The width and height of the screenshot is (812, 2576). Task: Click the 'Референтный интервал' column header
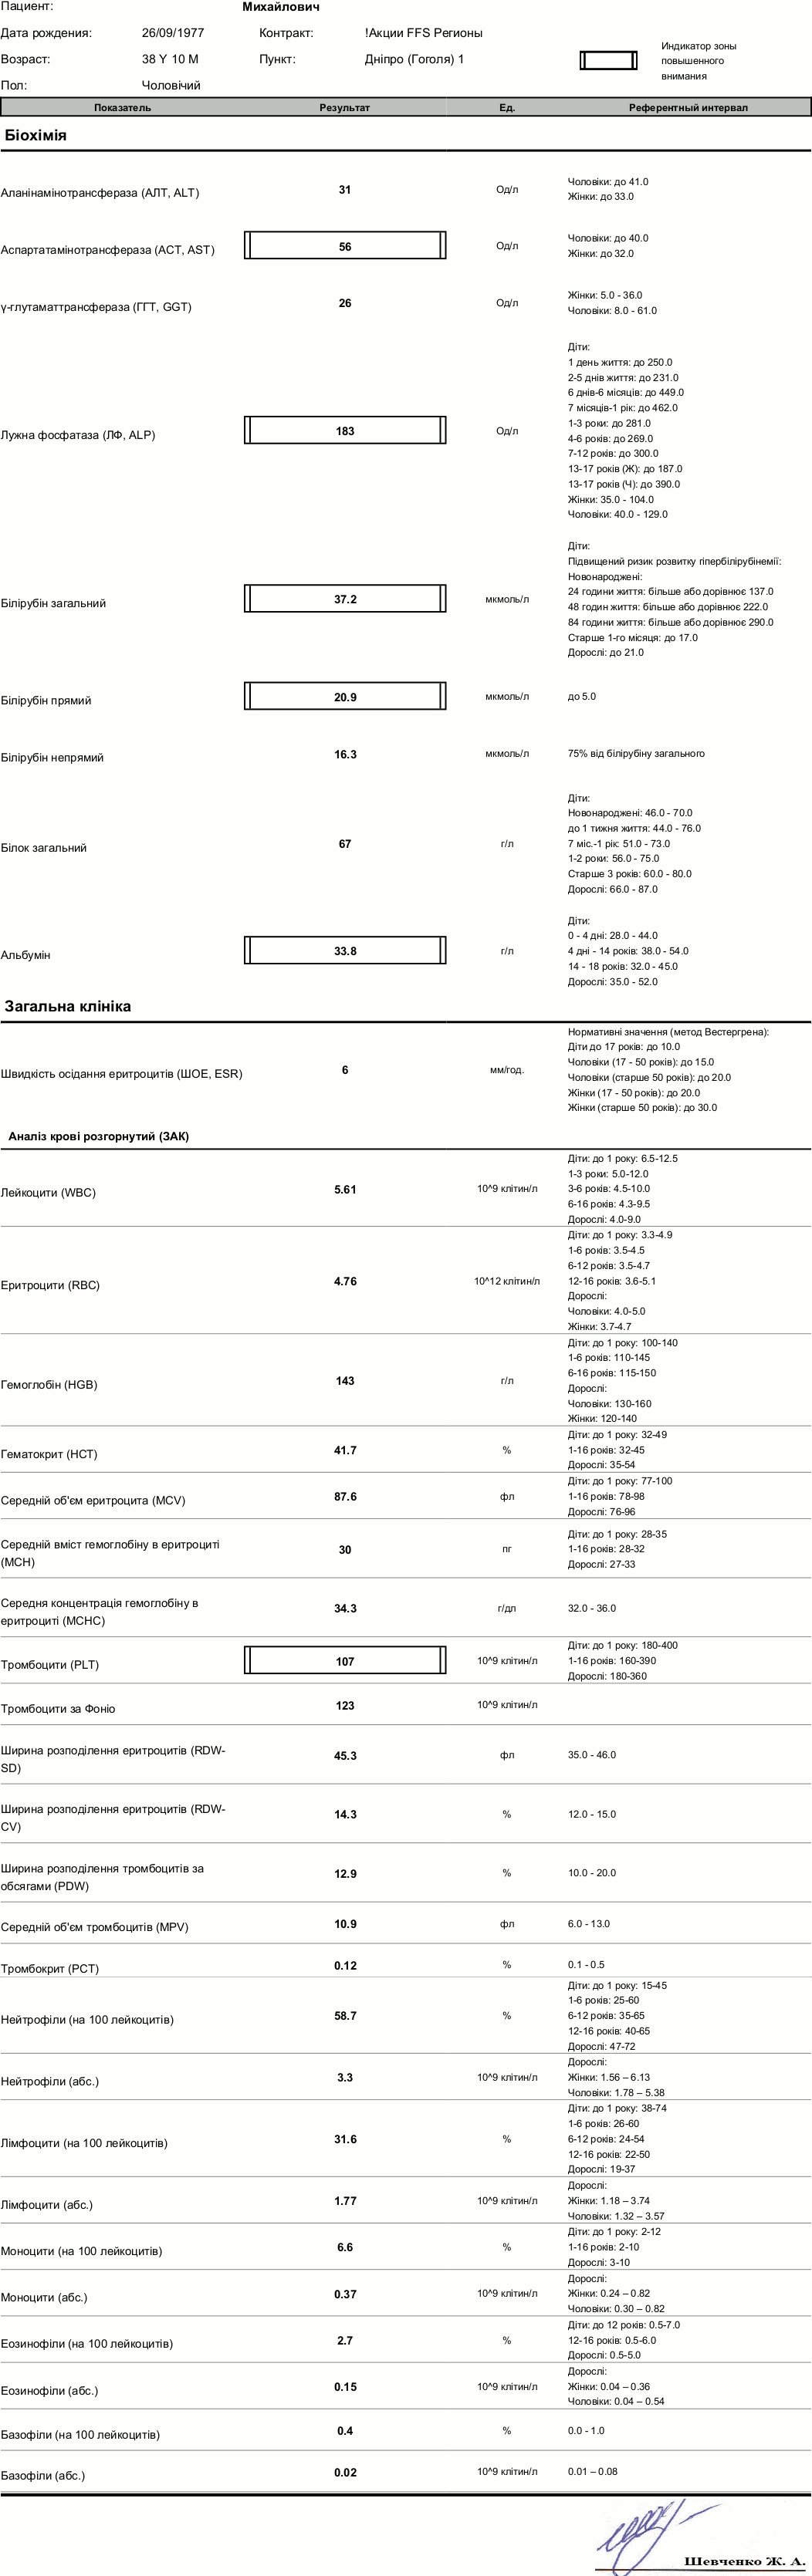(688, 107)
